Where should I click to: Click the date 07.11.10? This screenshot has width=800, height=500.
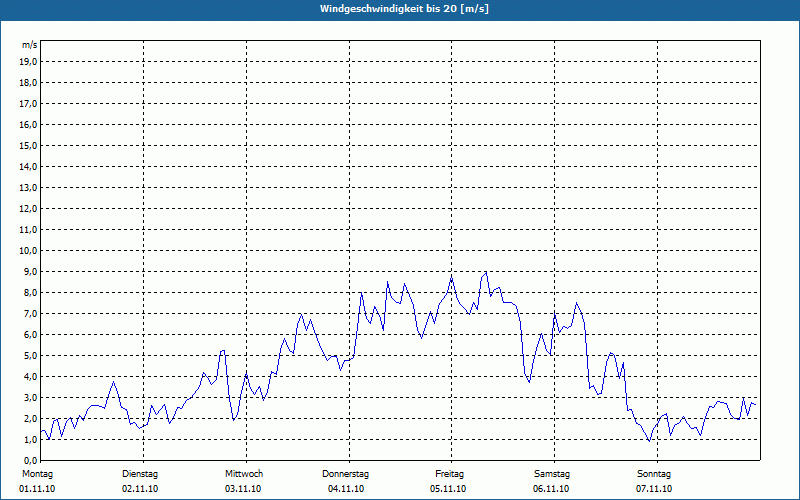[x=654, y=489]
